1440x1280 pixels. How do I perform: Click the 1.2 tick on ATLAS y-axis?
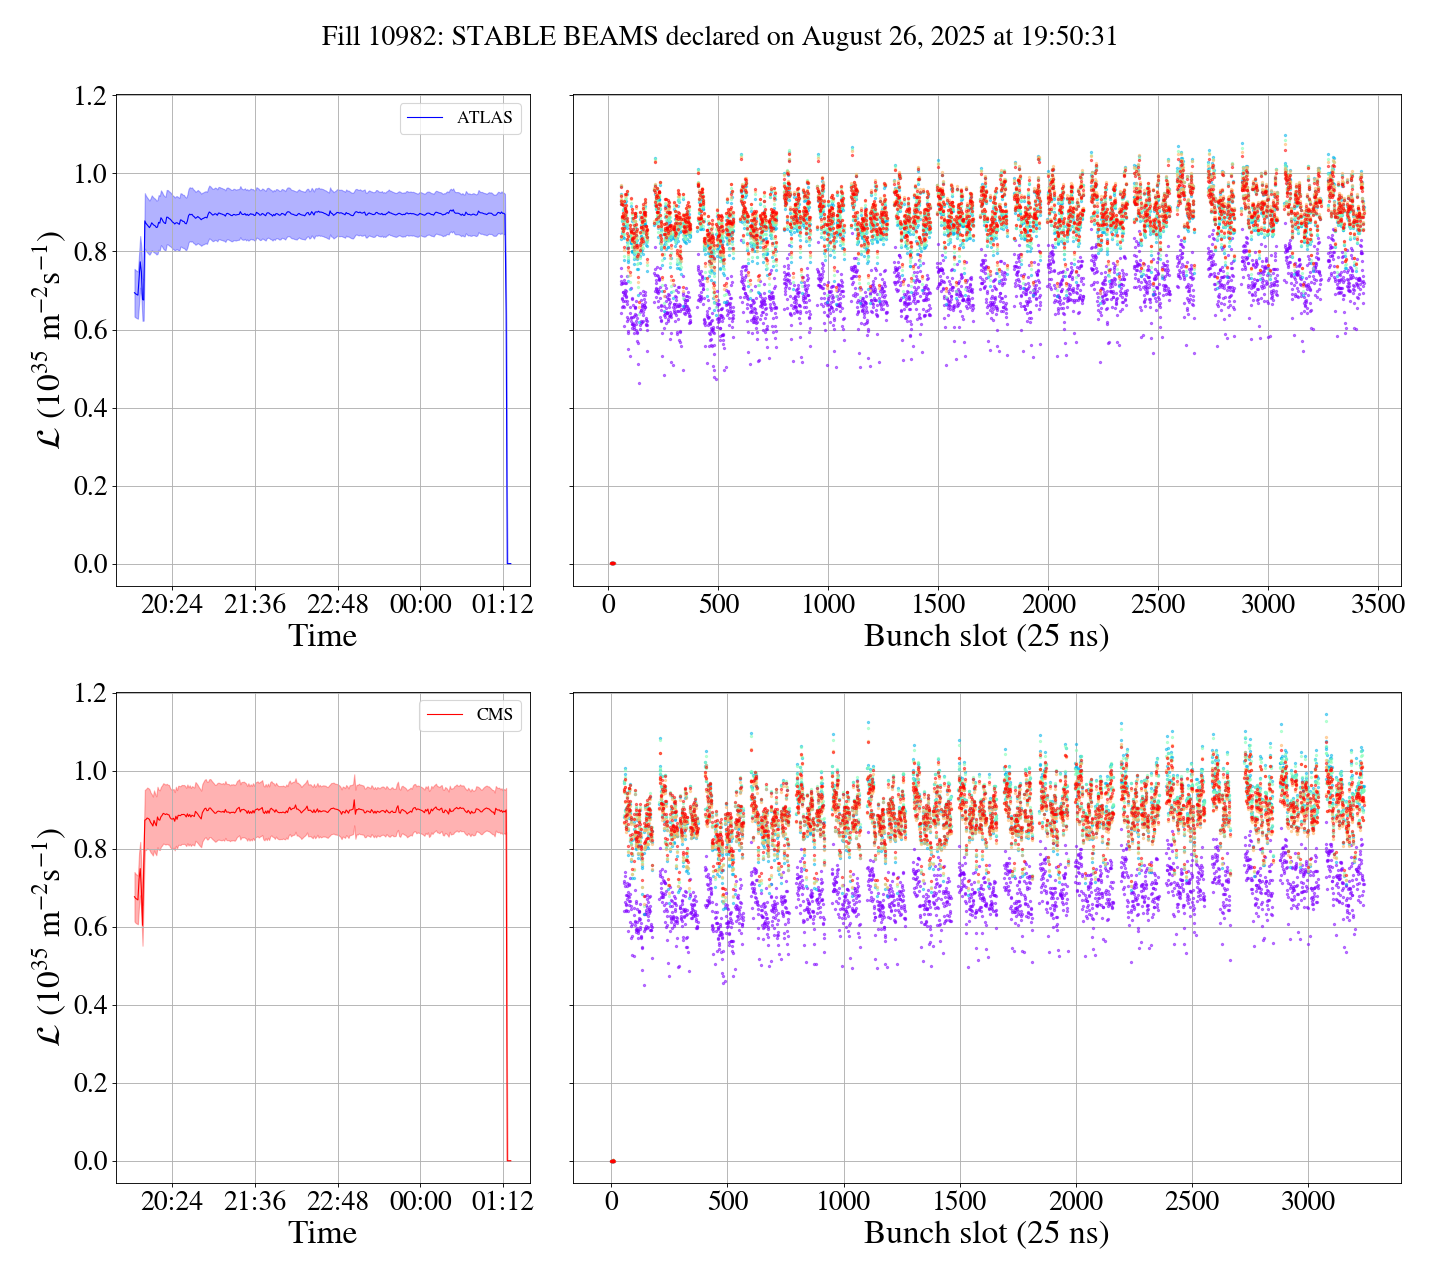[90, 96]
